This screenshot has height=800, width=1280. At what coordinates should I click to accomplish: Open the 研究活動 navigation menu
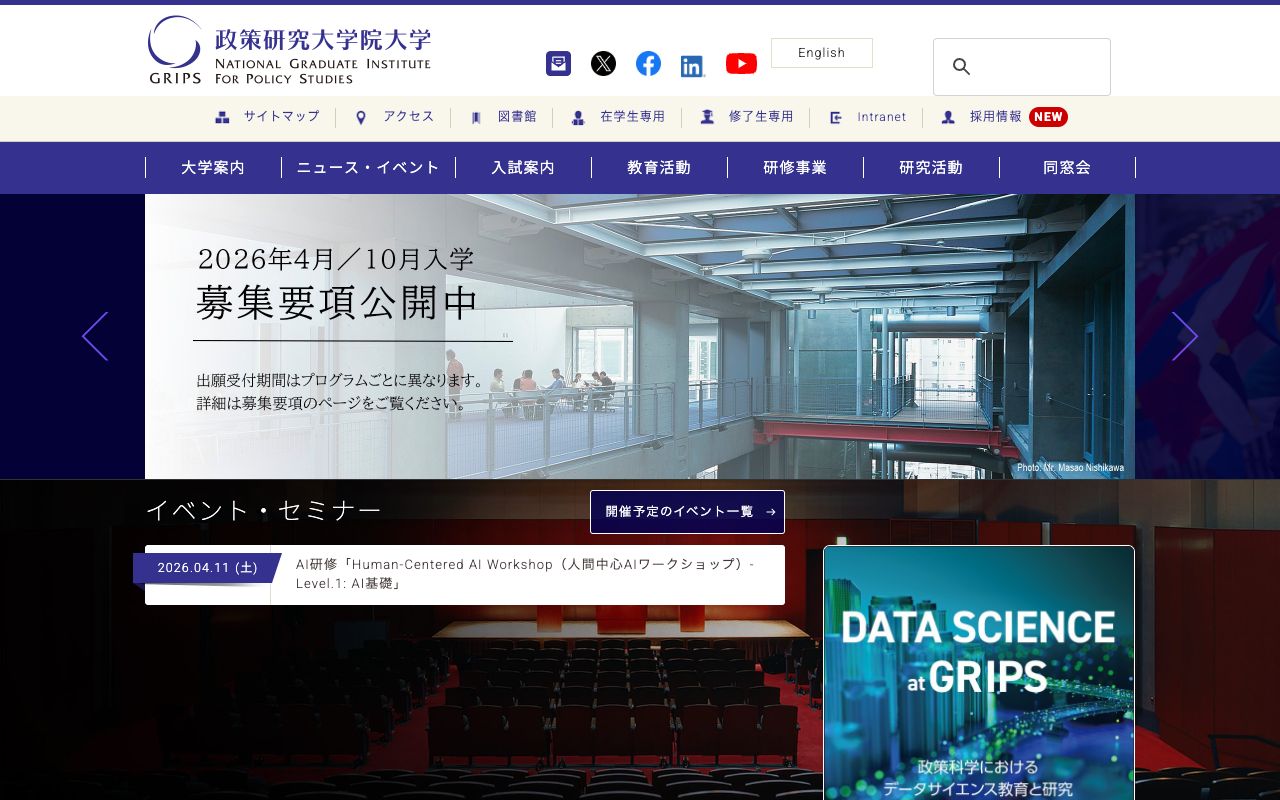[932, 167]
